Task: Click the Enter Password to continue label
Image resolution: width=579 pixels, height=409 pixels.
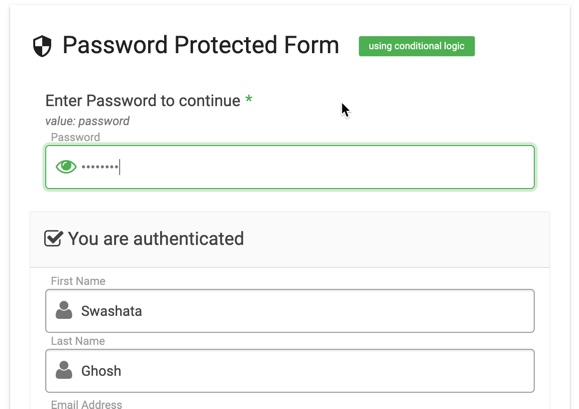Action: (143, 101)
